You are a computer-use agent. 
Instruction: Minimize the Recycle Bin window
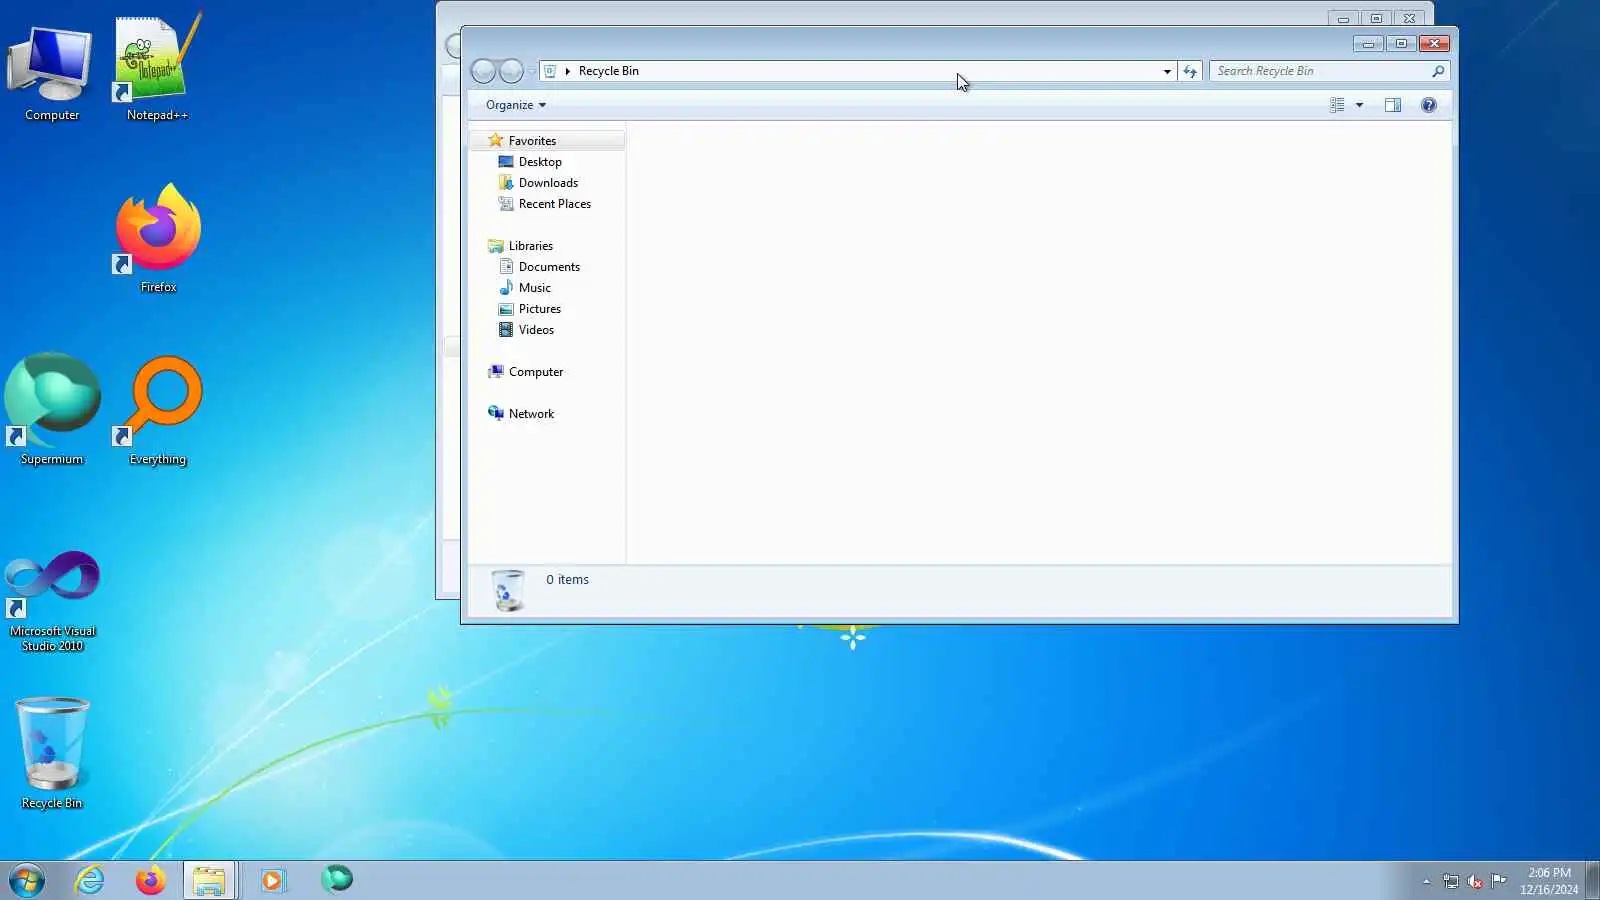[1368, 43]
